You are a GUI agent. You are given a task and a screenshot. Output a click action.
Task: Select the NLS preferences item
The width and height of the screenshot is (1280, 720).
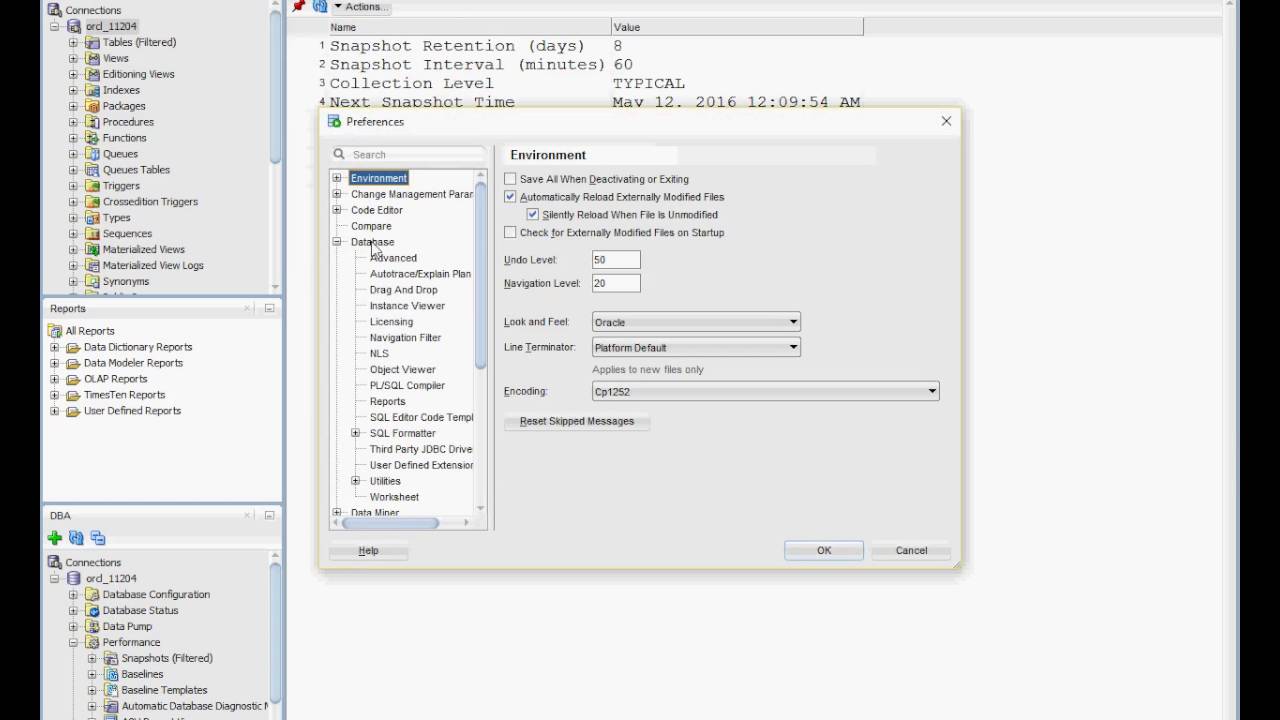pyautogui.click(x=379, y=354)
